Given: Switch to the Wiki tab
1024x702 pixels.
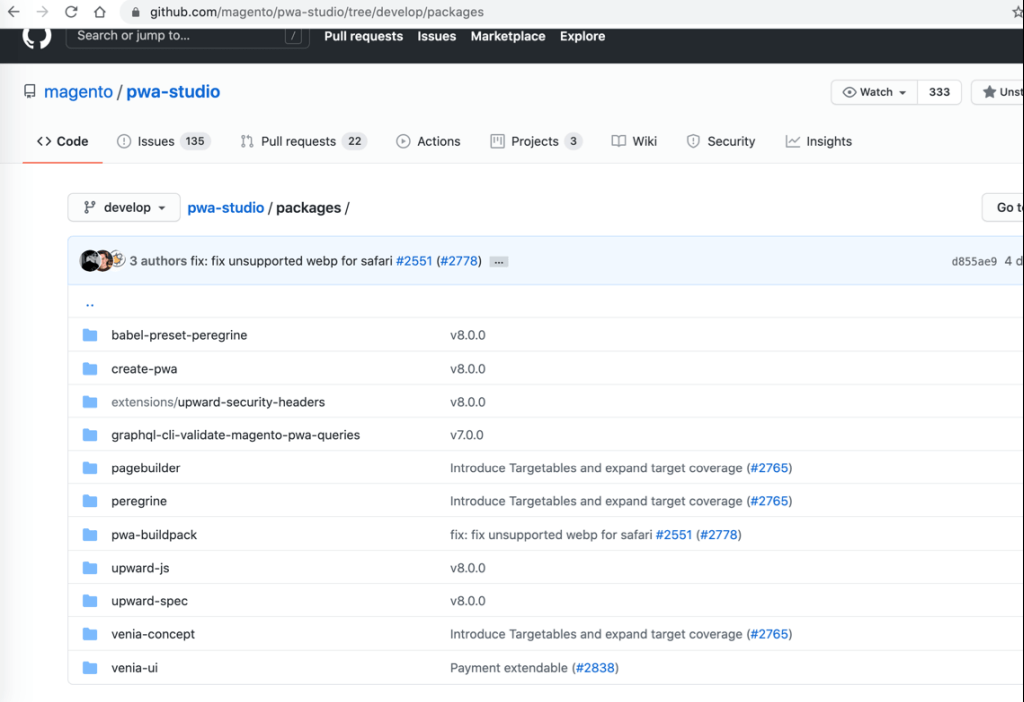Looking at the screenshot, I should (634, 141).
